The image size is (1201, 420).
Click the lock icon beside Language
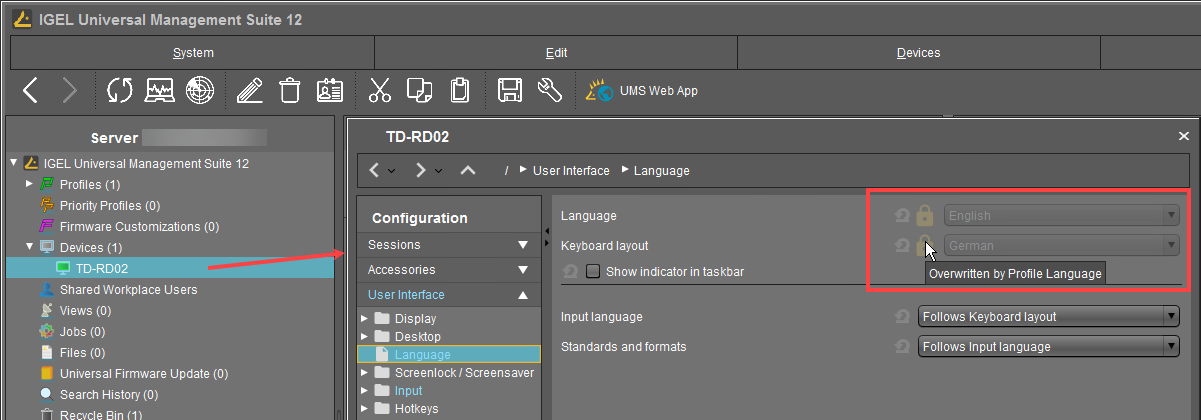925,215
